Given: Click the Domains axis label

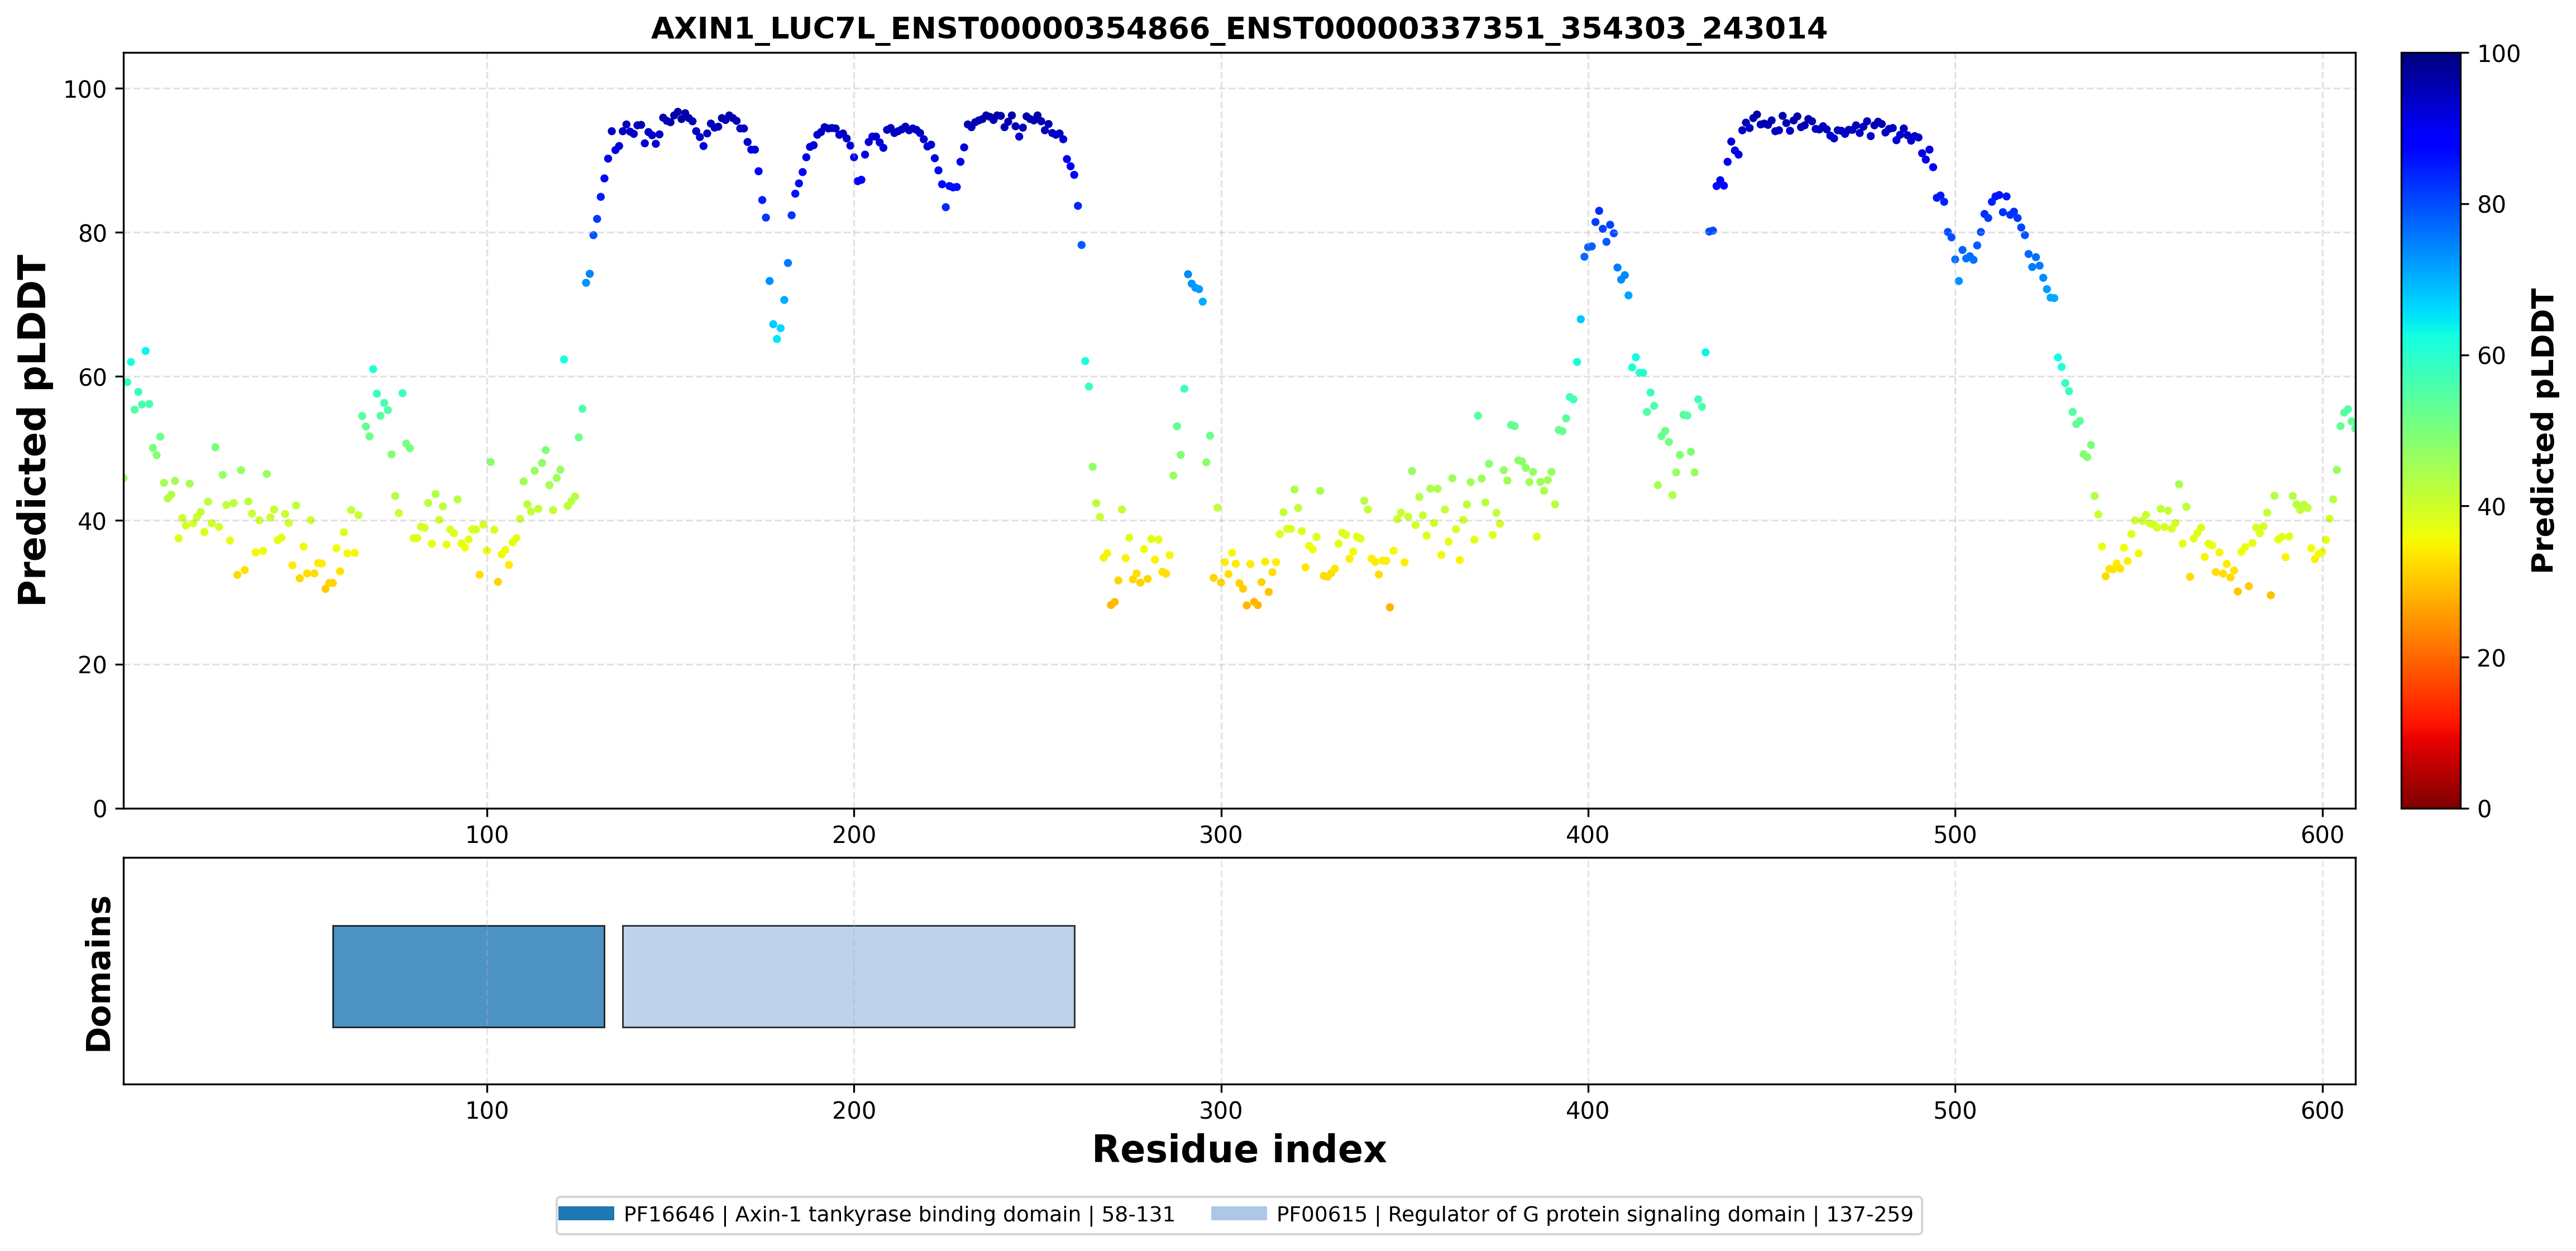Looking at the screenshot, I should tap(99, 973).
